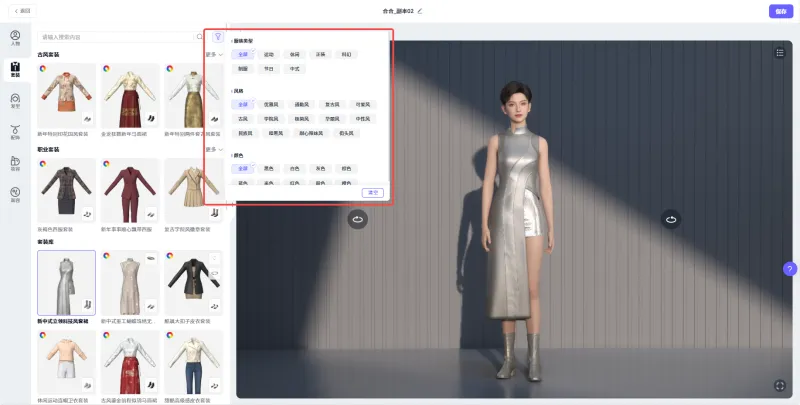Open the bottom face-shape sidebar tab
The width and height of the screenshot is (800, 405).
(x=15, y=194)
